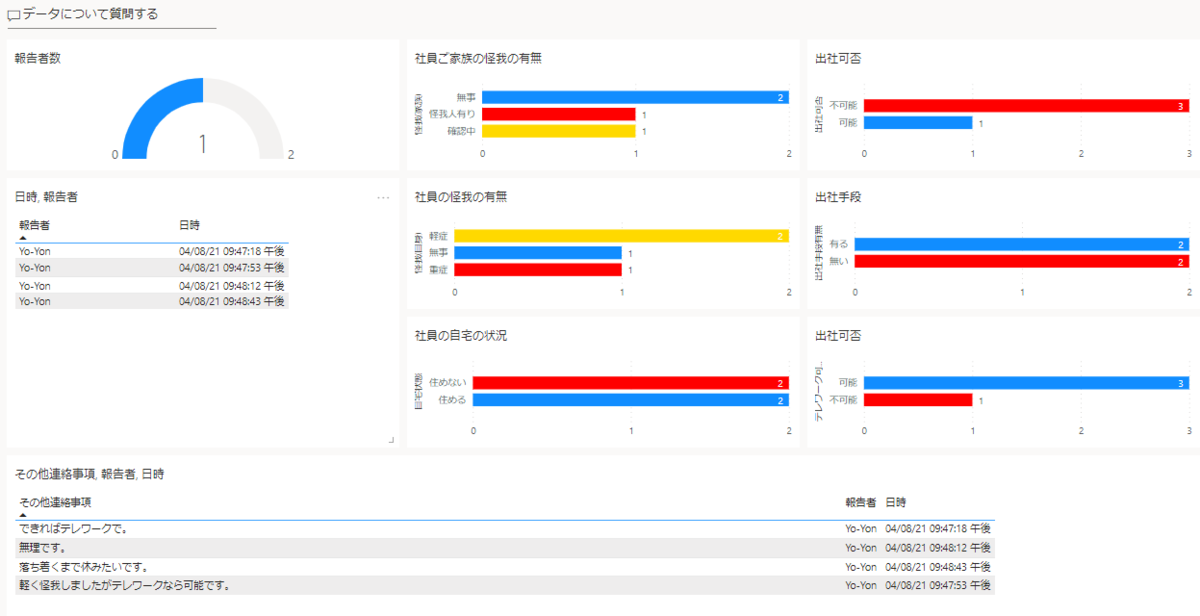The width and height of the screenshot is (1200, 616).
Task: Click the resize handle at 日時, 報告者 tile corner
Action: (x=391, y=440)
